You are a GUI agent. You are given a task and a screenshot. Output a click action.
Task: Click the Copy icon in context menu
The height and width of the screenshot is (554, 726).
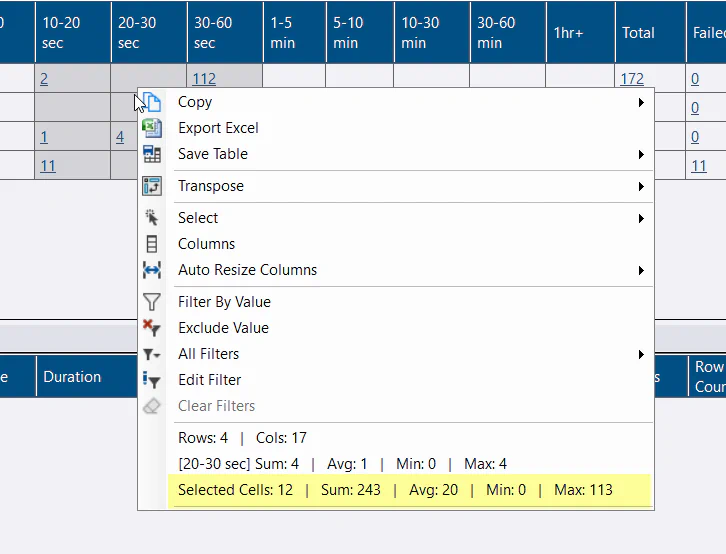[x=152, y=102]
